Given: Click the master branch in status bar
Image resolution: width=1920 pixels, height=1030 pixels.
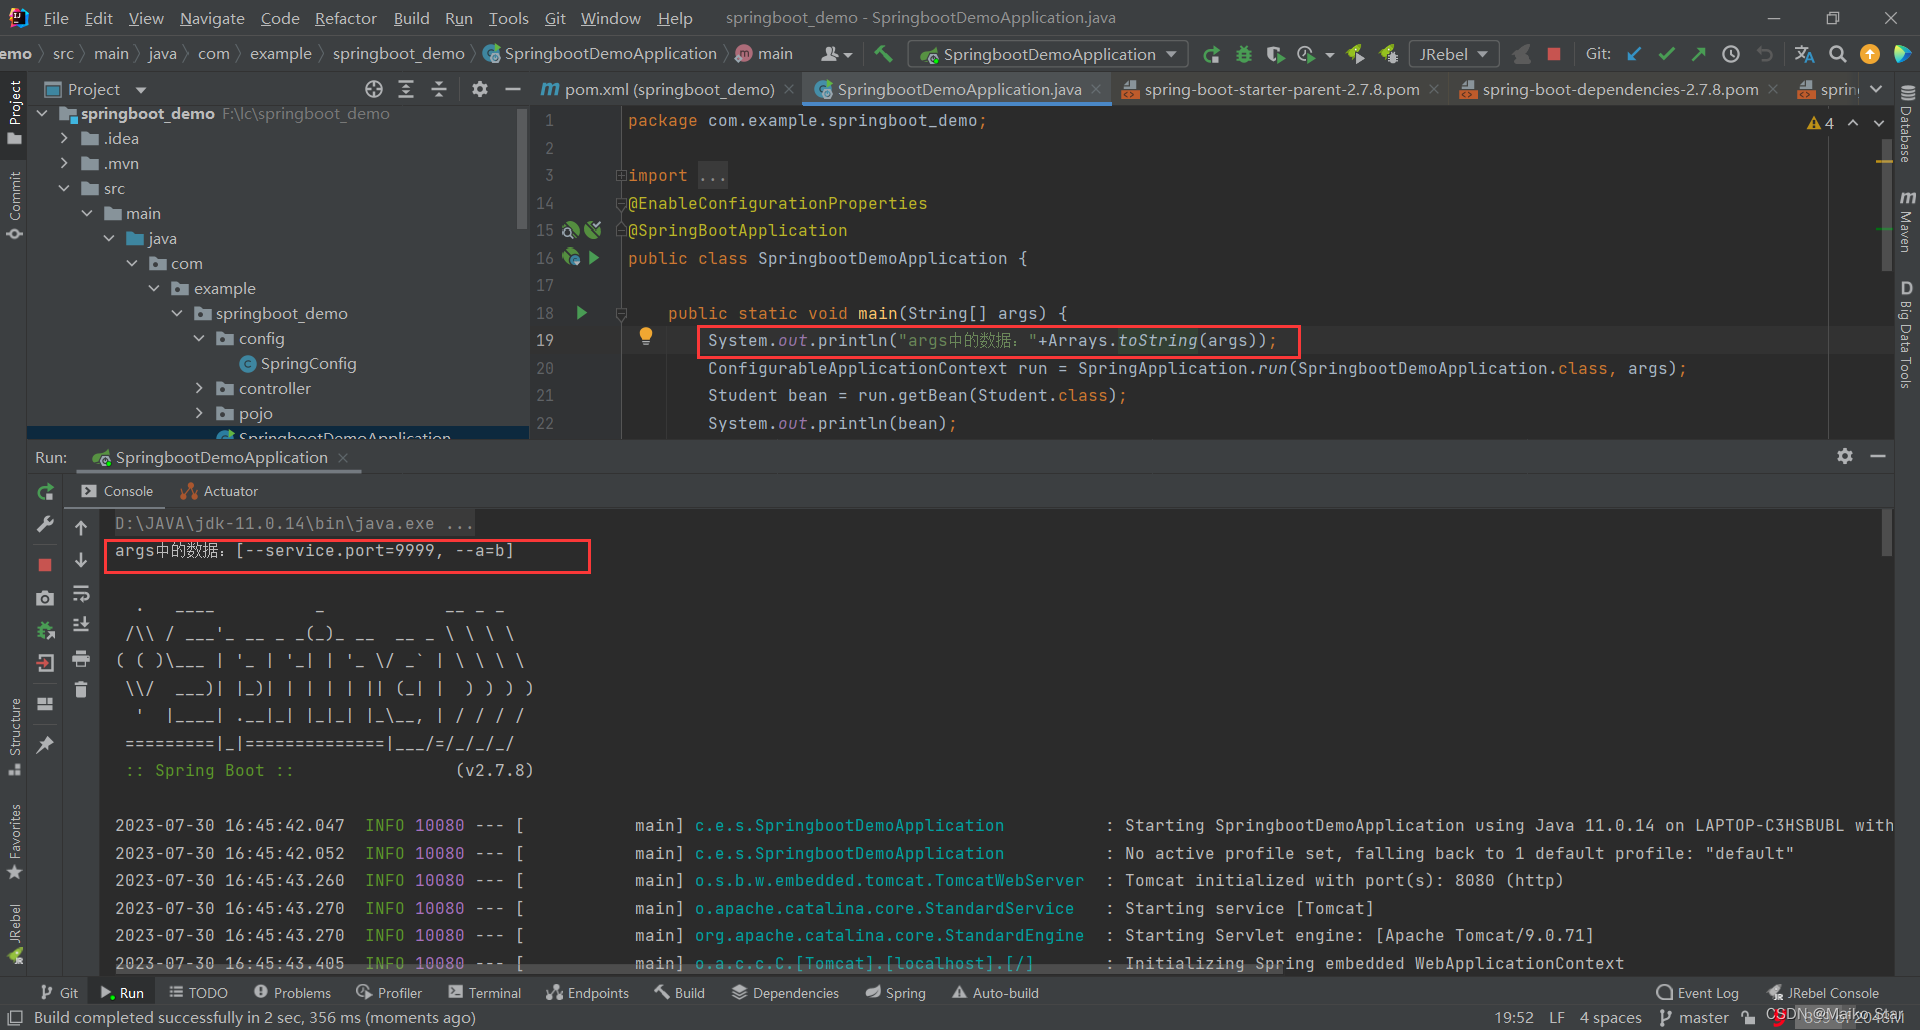Looking at the screenshot, I should click(x=1693, y=1017).
